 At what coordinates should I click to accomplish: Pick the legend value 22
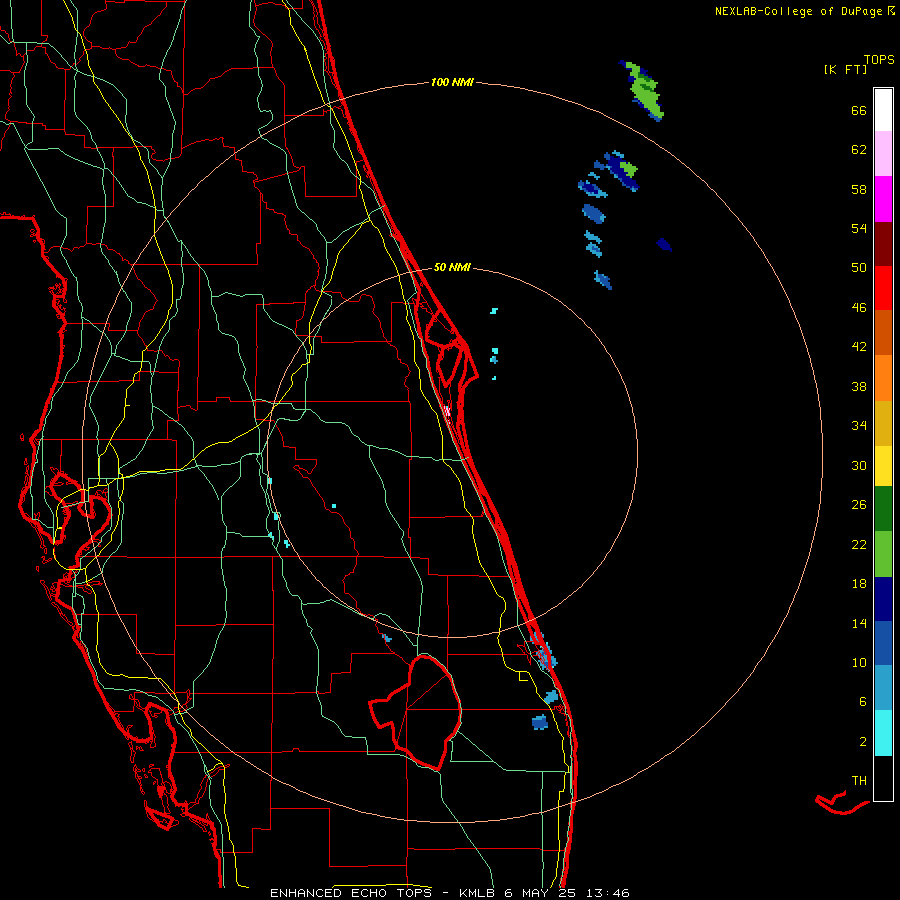pyautogui.click(x=859, y=544)
